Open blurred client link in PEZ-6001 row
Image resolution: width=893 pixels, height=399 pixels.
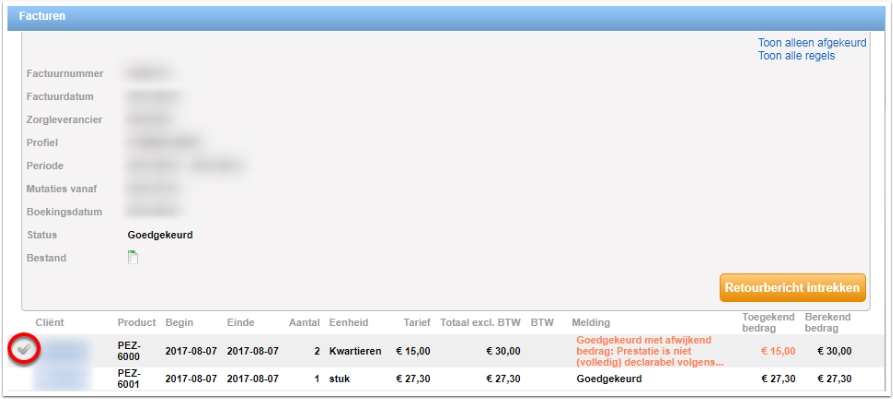pyautogui.click(x=62, y=378)
